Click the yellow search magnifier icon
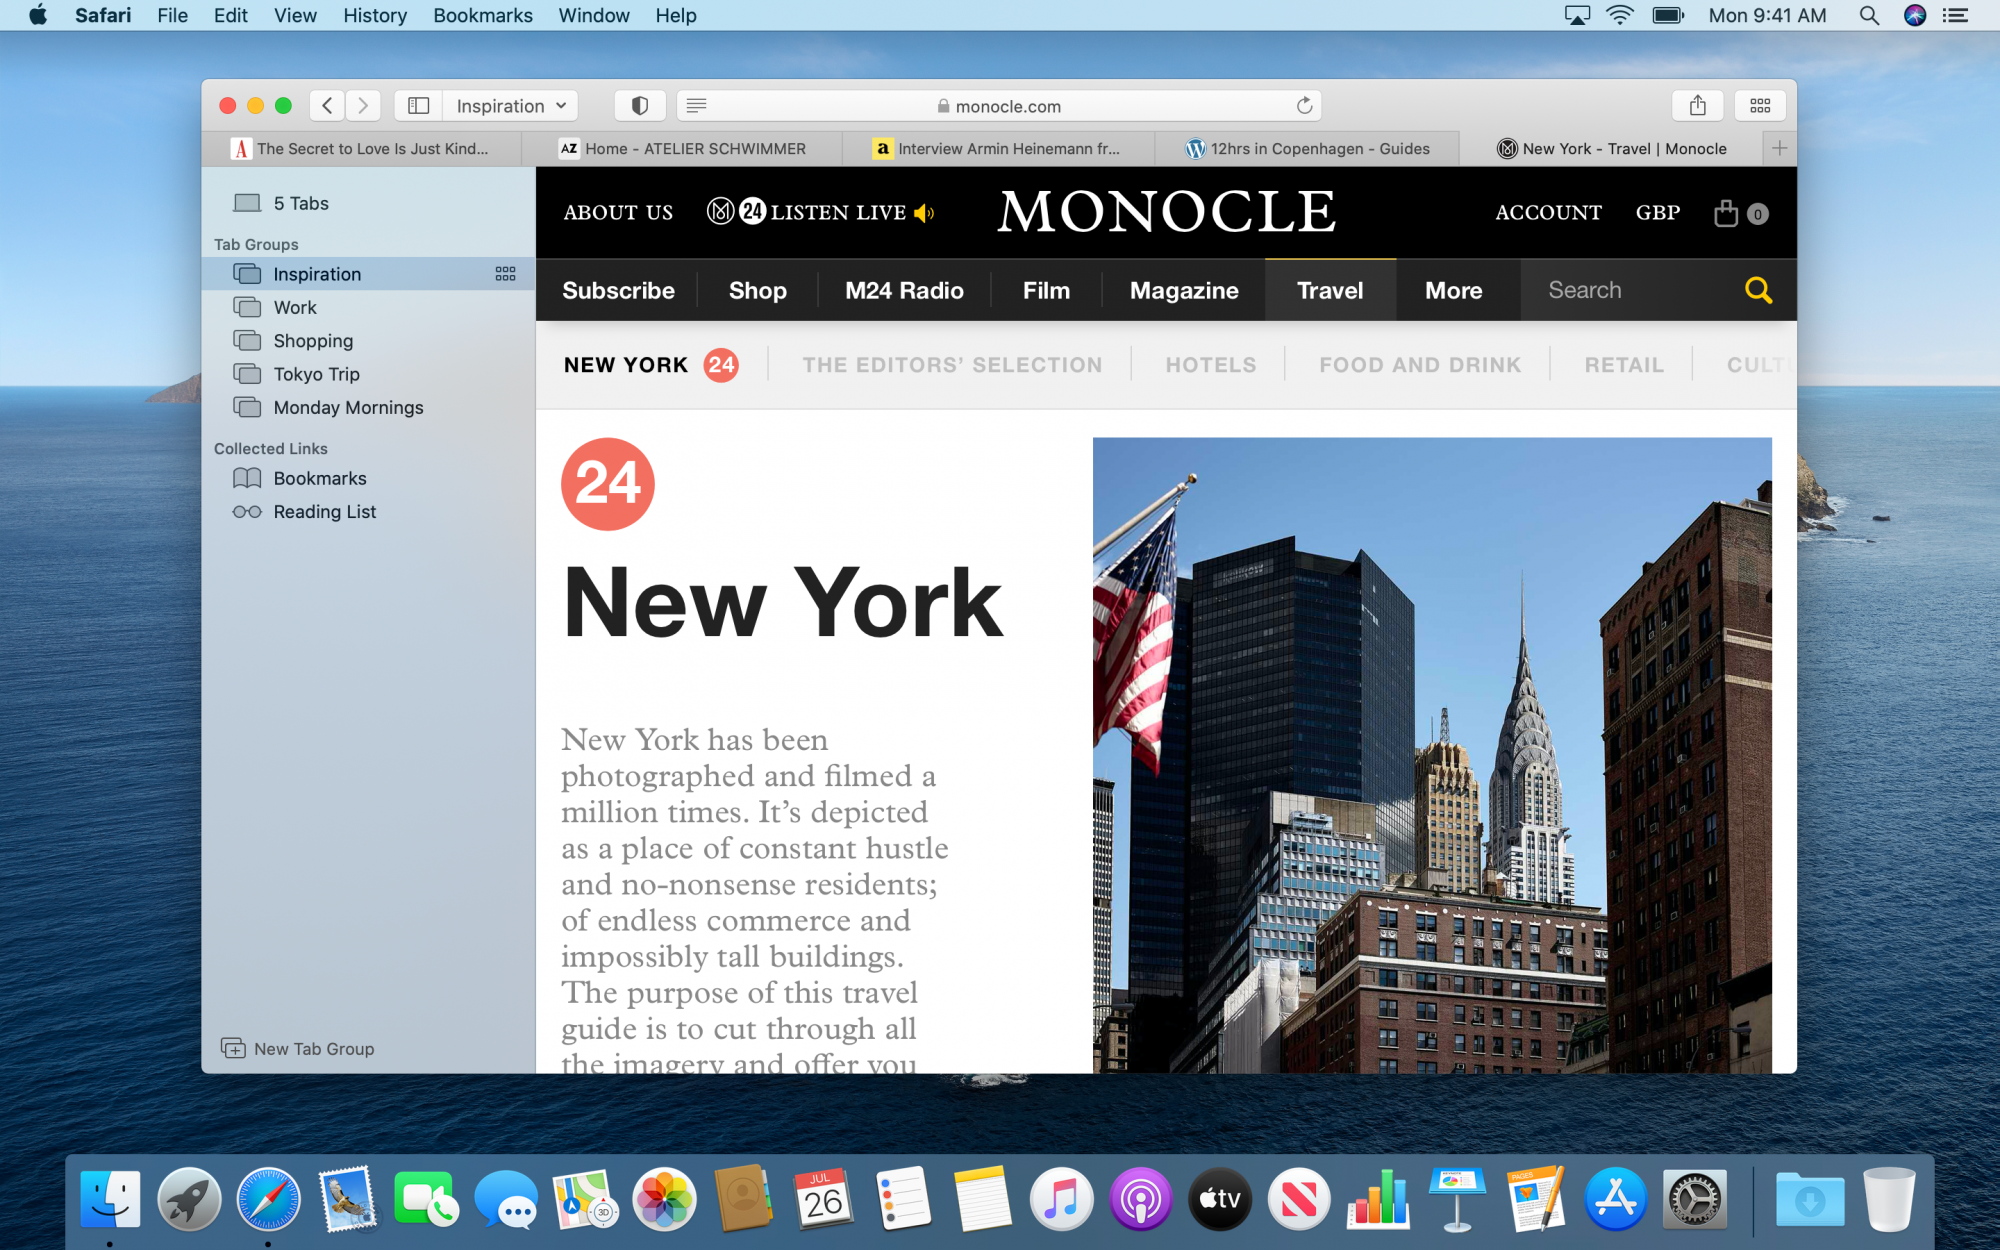The width and height of the screenshot is (2000, 1250). tap(1758, 290)
